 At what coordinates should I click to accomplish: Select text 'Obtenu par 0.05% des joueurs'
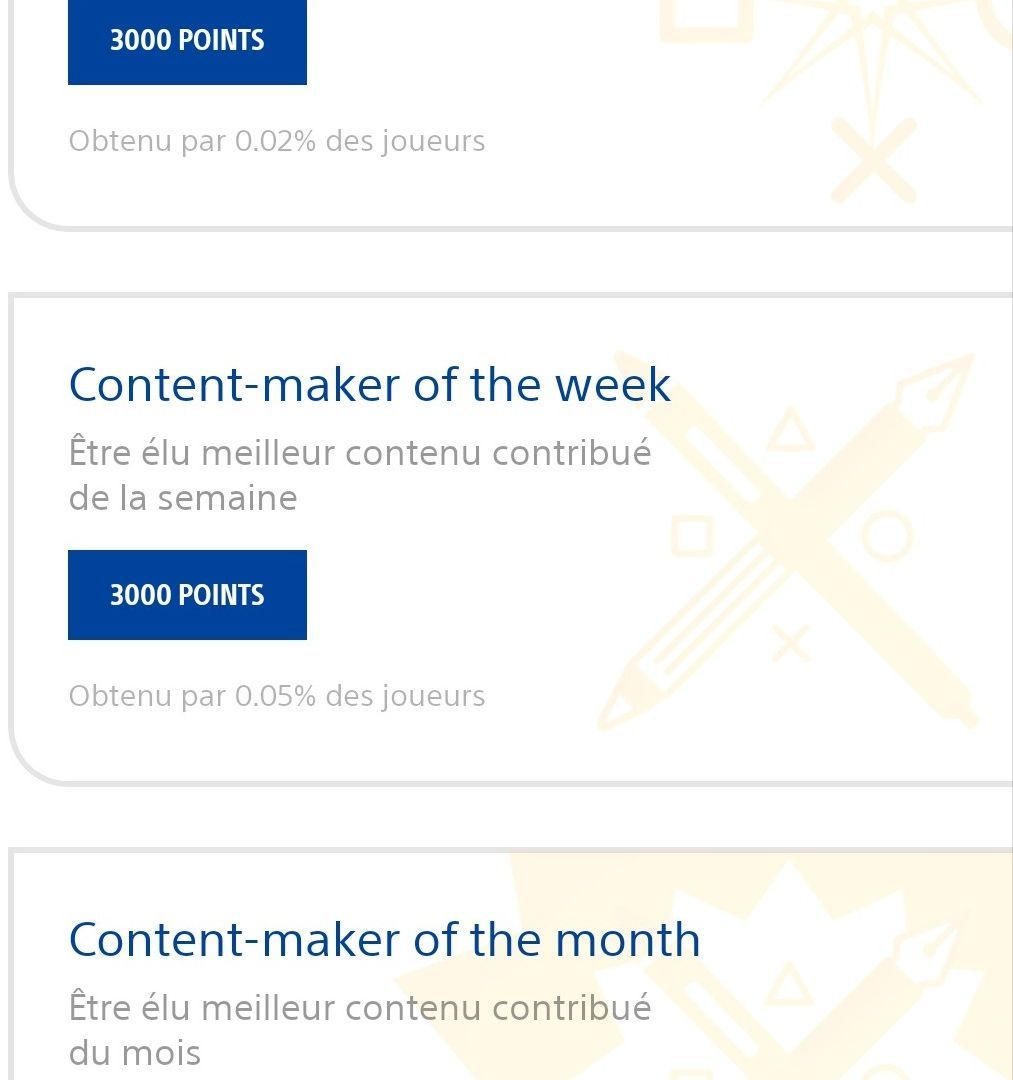(277, 696)
